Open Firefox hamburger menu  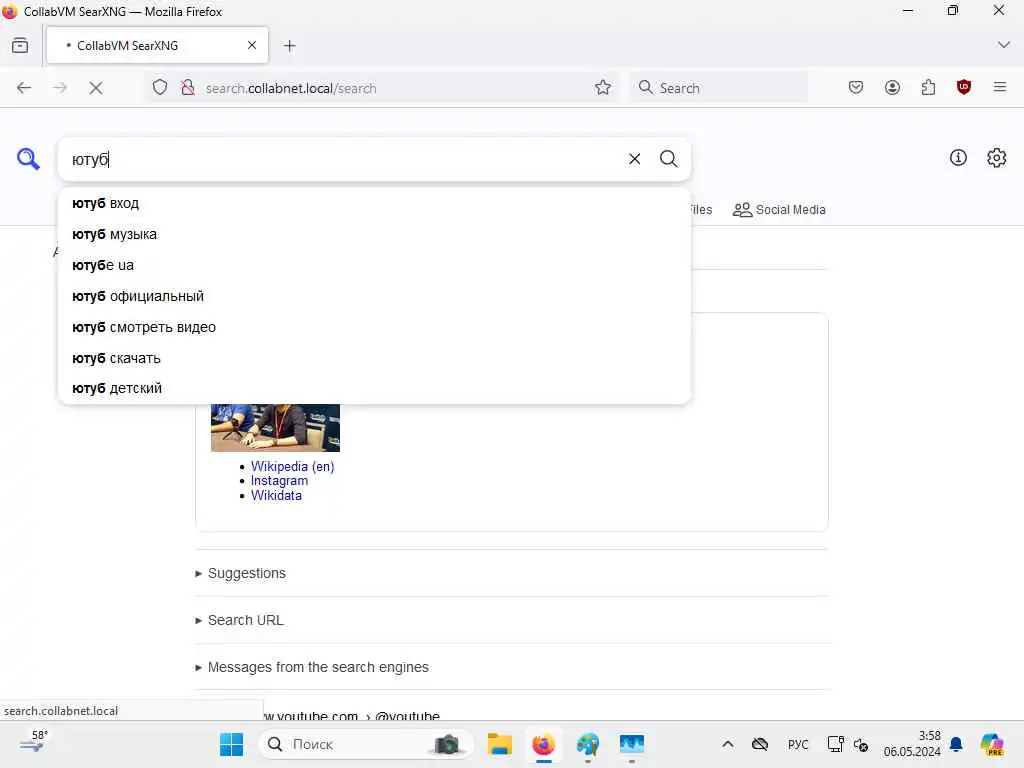(1000, 87)
